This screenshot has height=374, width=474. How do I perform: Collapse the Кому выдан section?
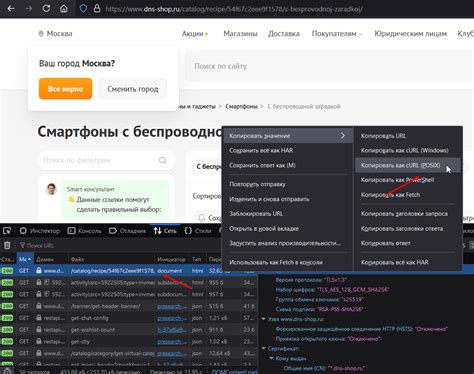pyautogui.click(x=271, y=358)
